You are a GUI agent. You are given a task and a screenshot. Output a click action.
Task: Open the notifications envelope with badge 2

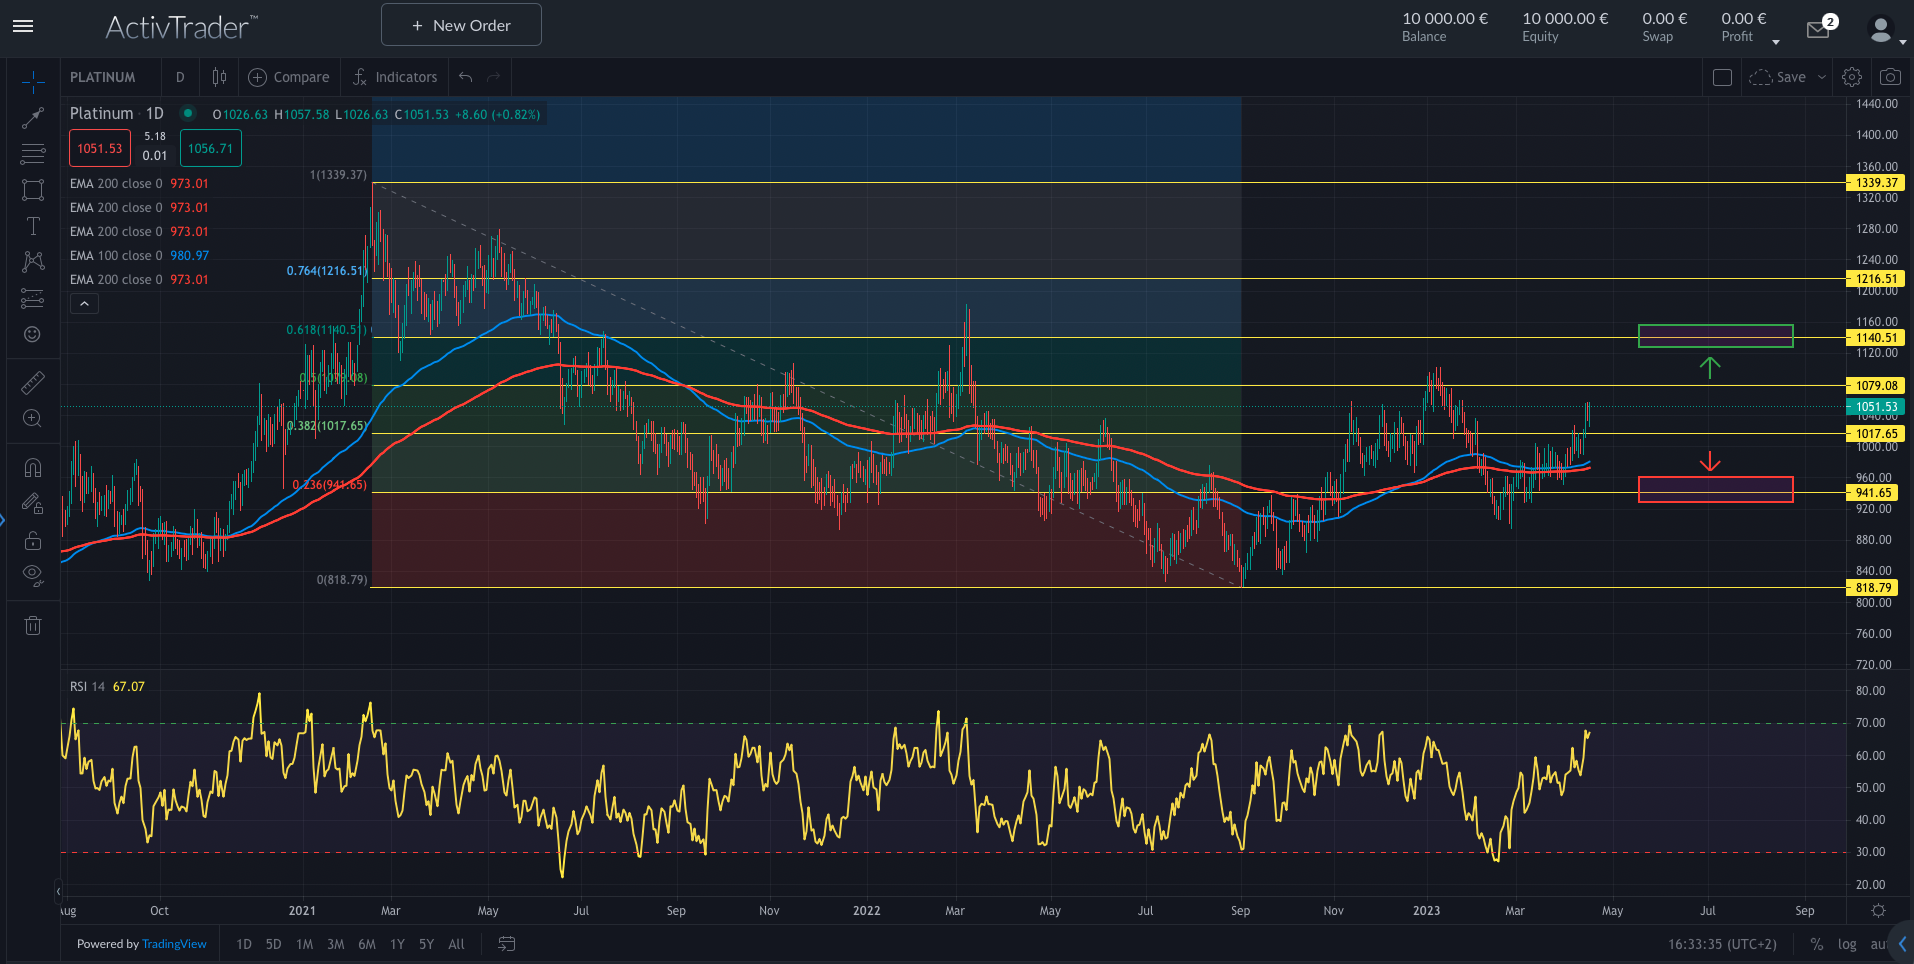coord(1818,29)
